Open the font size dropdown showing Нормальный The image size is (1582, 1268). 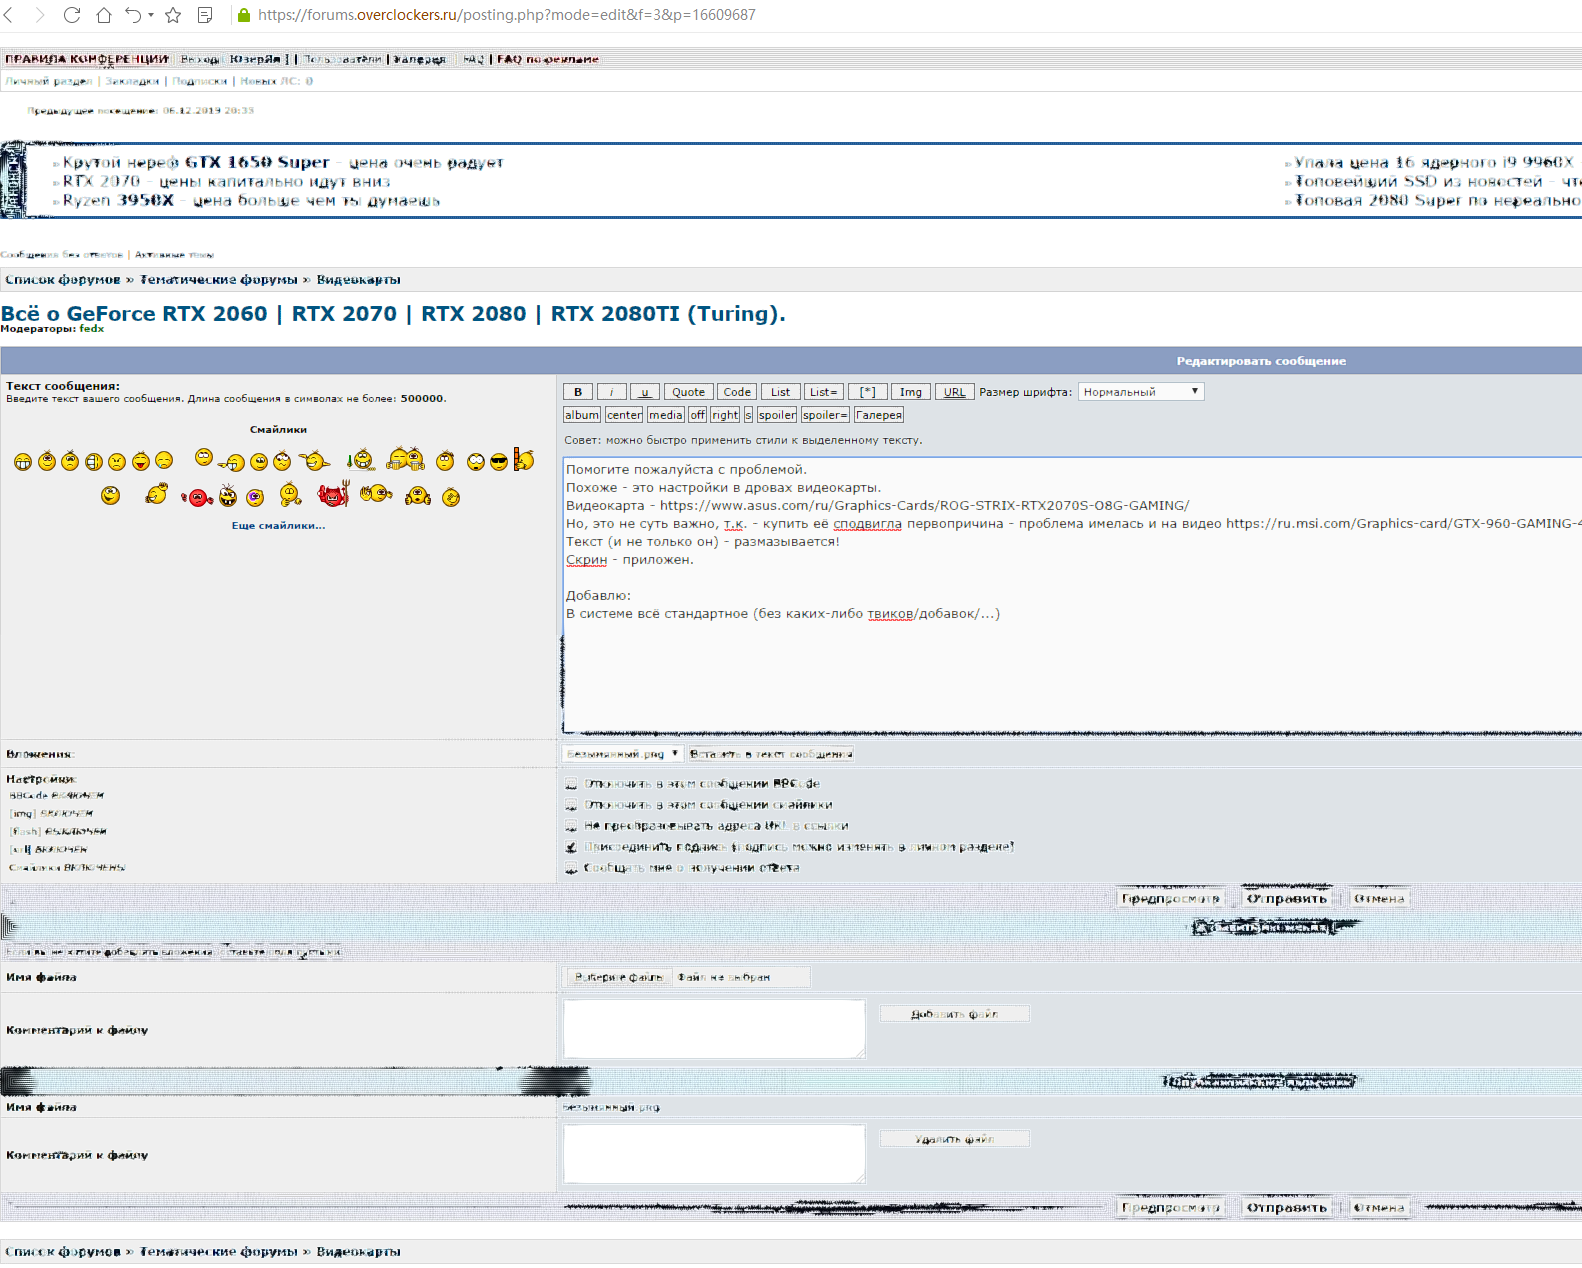coord(1141,392)
